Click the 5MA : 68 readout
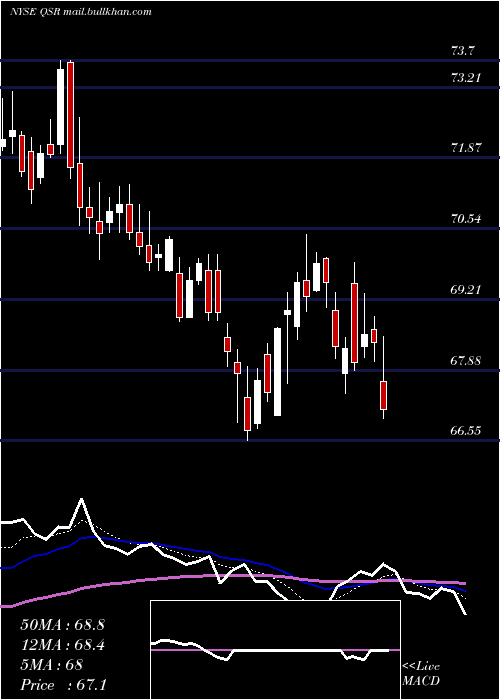 tap(51, 665)
